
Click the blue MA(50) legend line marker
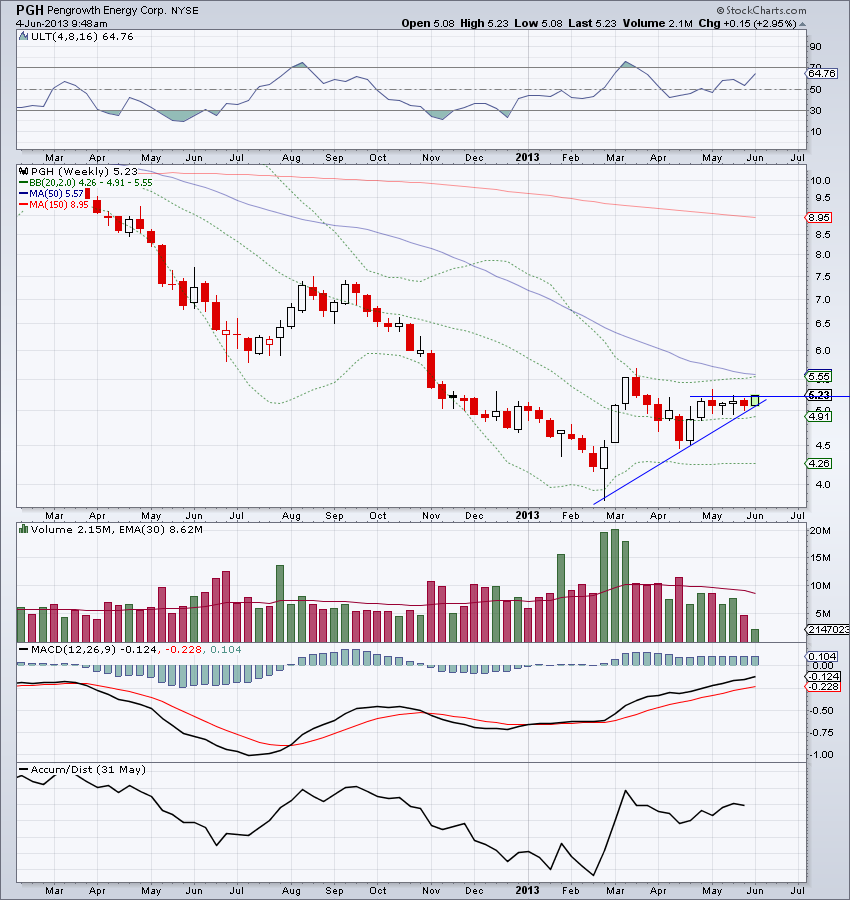[21, 194]
